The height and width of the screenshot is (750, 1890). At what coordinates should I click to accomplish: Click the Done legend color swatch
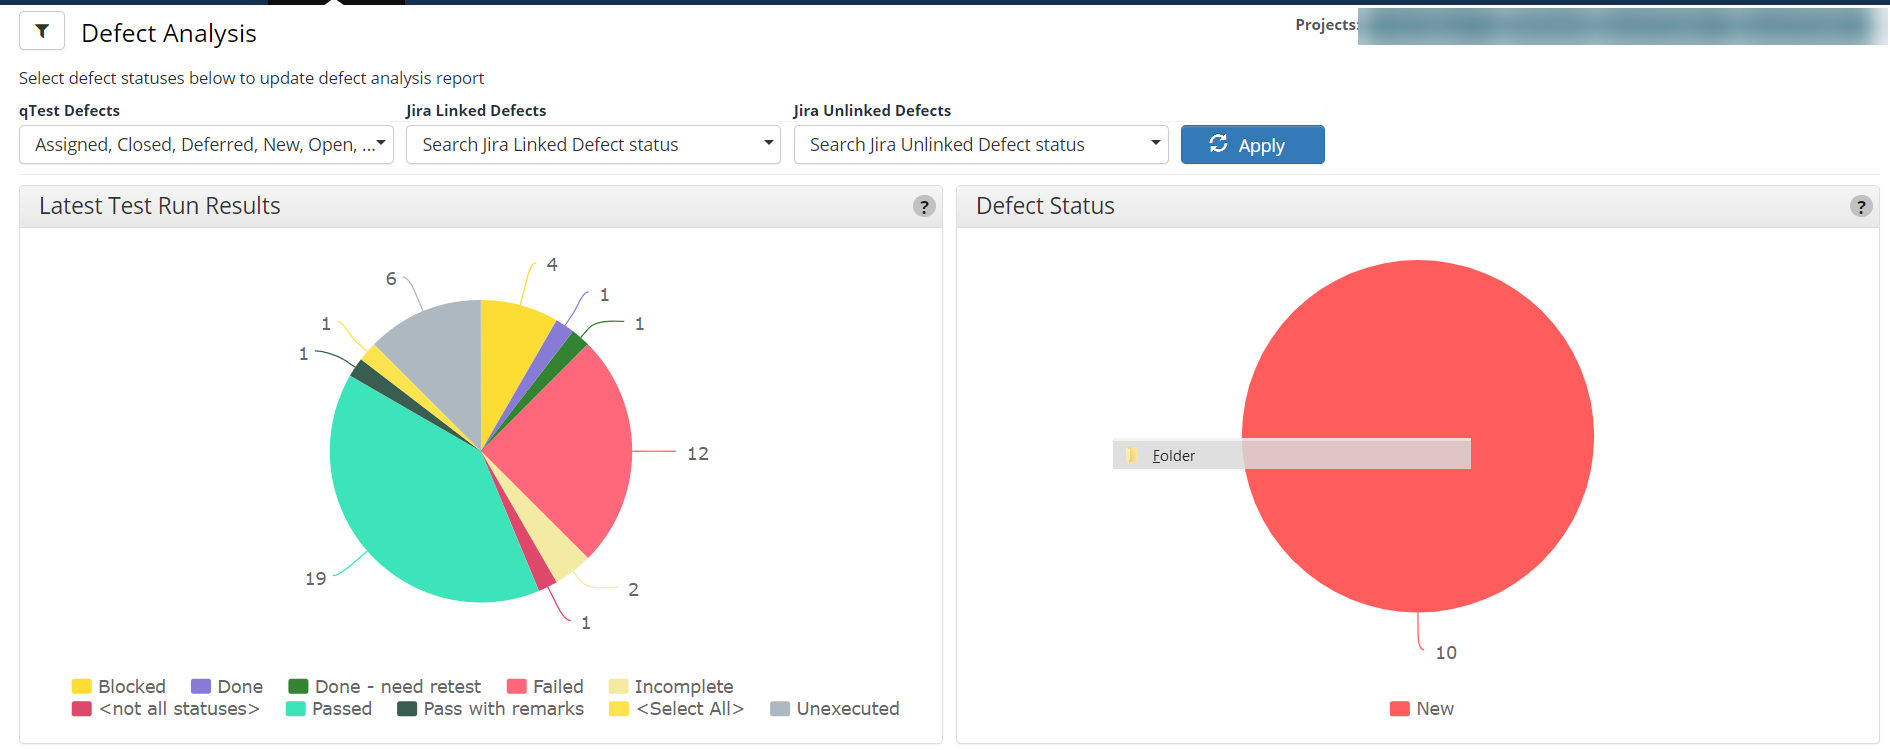click(201, 686)
